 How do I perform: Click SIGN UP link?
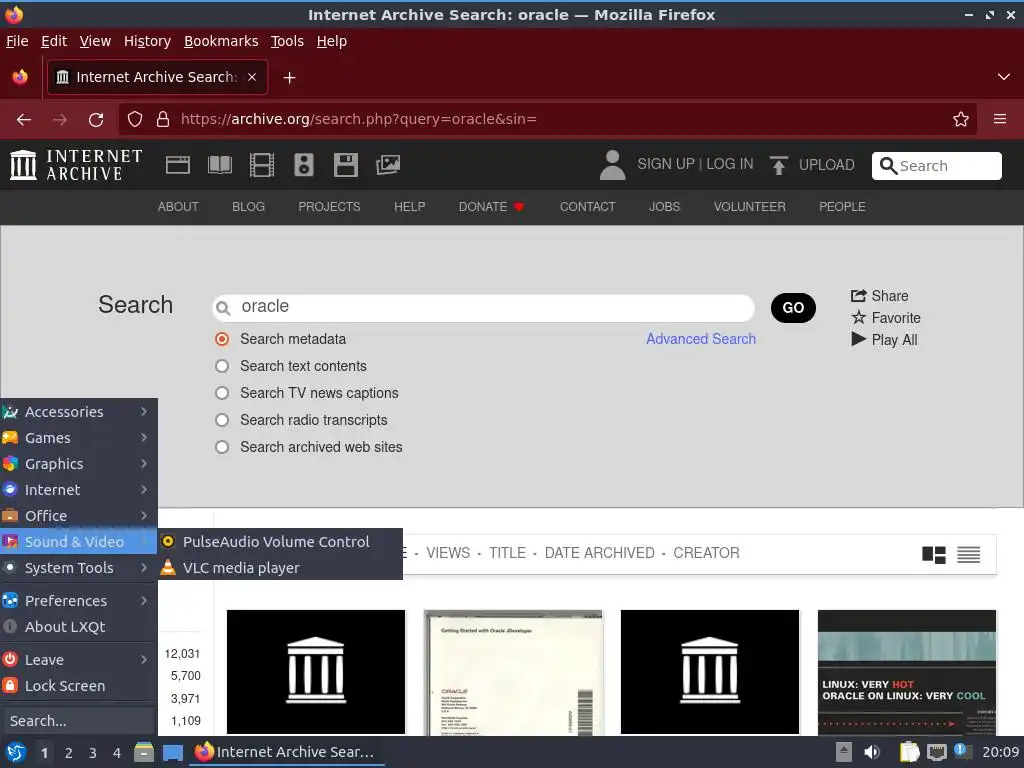pos(665,164)
